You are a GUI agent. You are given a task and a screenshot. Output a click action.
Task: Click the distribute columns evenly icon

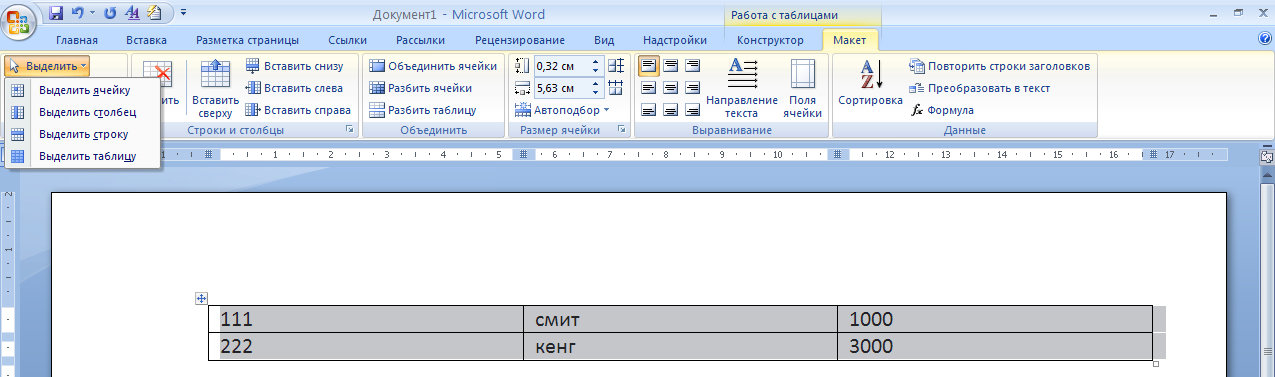(616, 88)
